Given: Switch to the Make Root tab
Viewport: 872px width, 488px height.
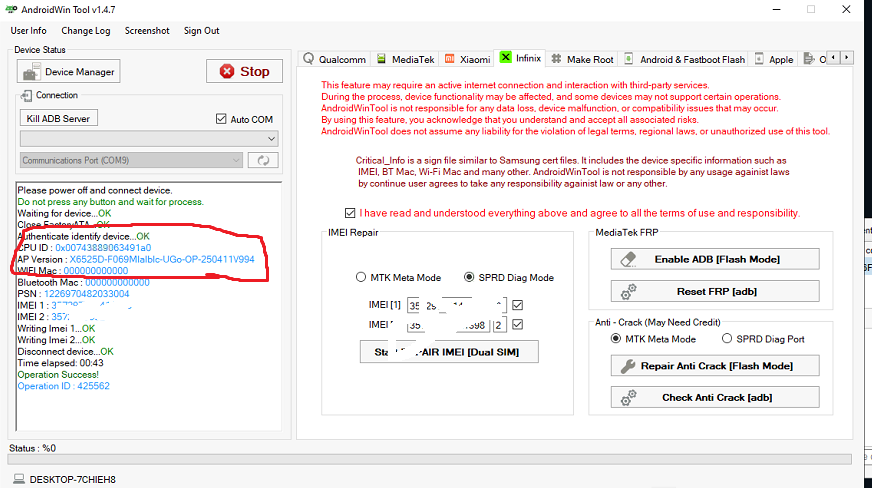Looking at the screenshot, I should [x=583, y=59].
